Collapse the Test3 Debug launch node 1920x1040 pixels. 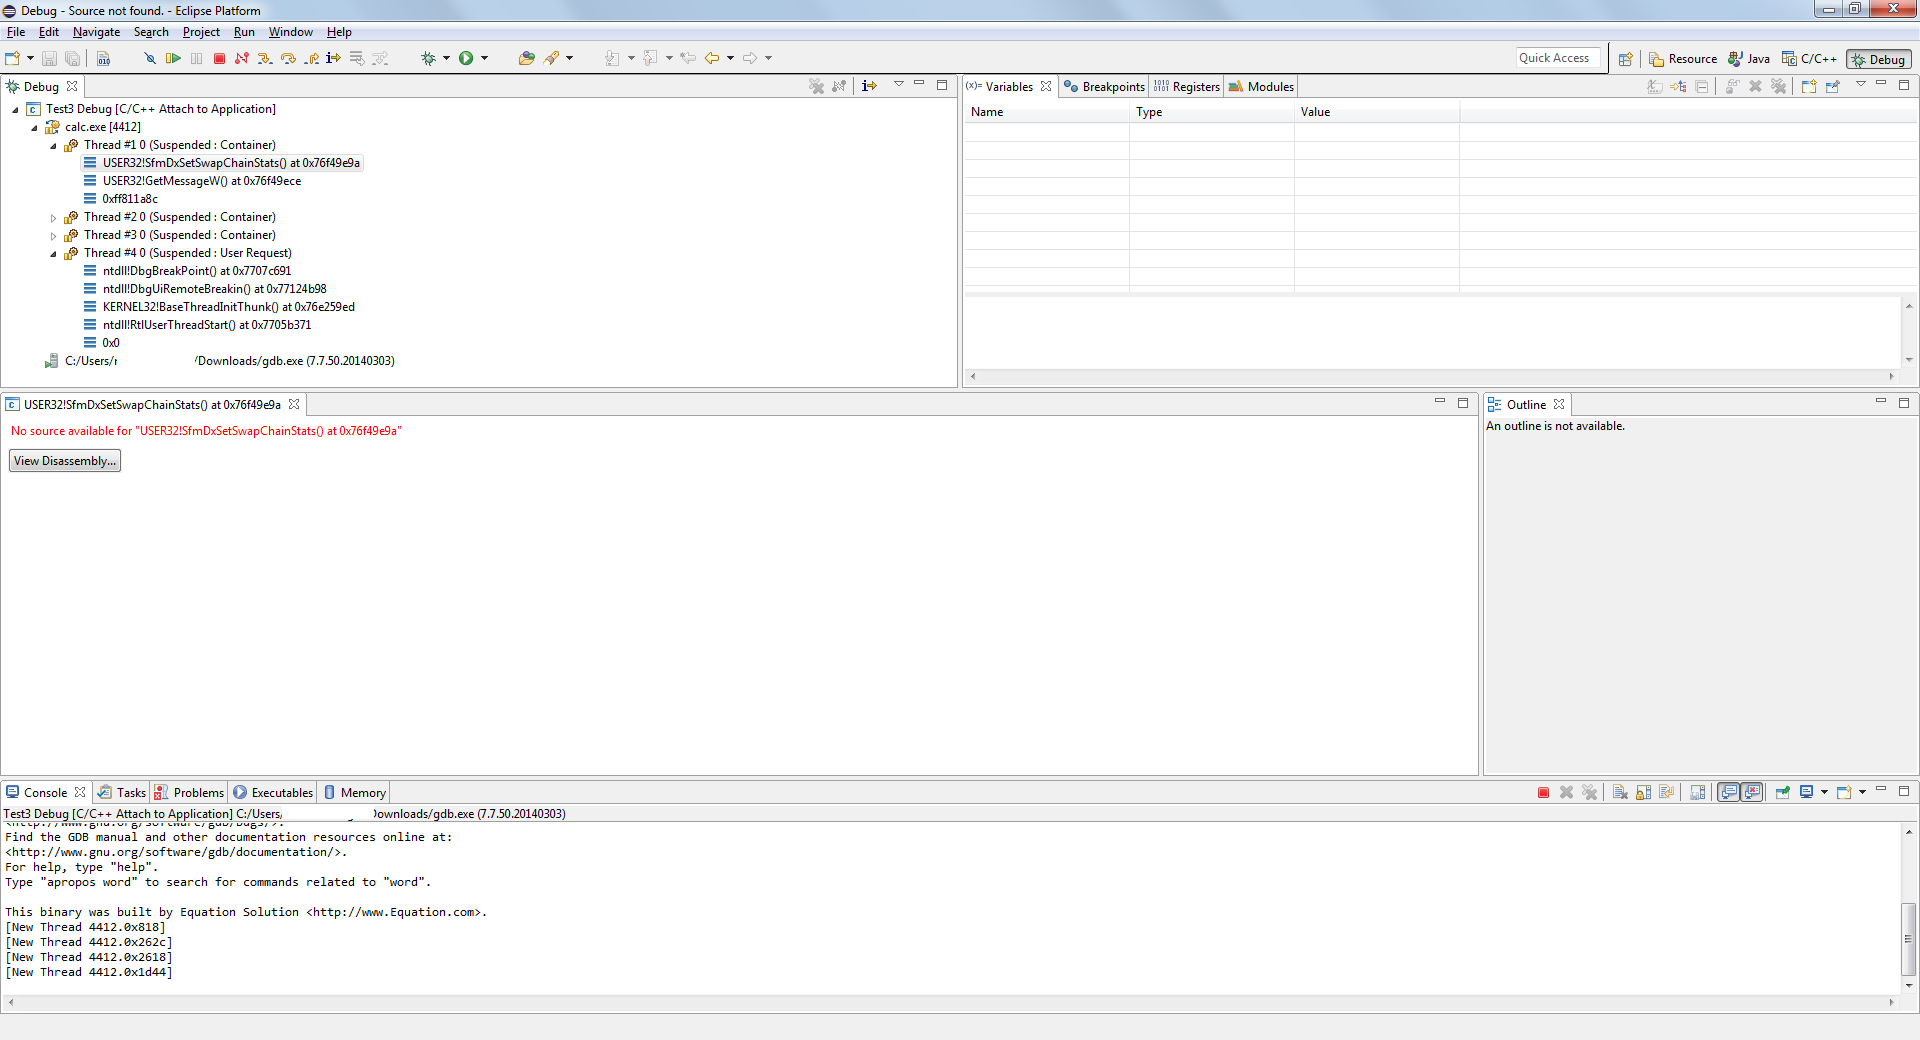[x=15, y=110]
